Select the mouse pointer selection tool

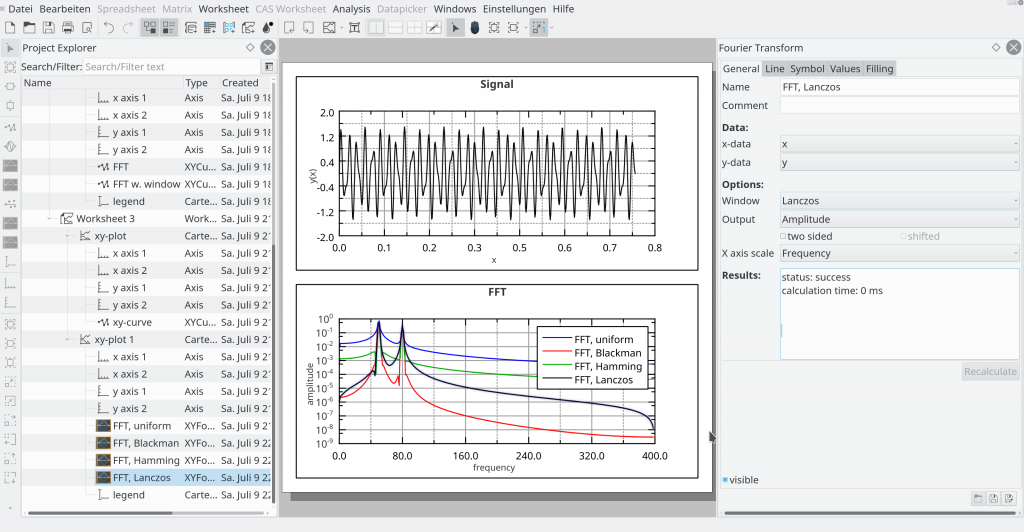click(455, 28)
